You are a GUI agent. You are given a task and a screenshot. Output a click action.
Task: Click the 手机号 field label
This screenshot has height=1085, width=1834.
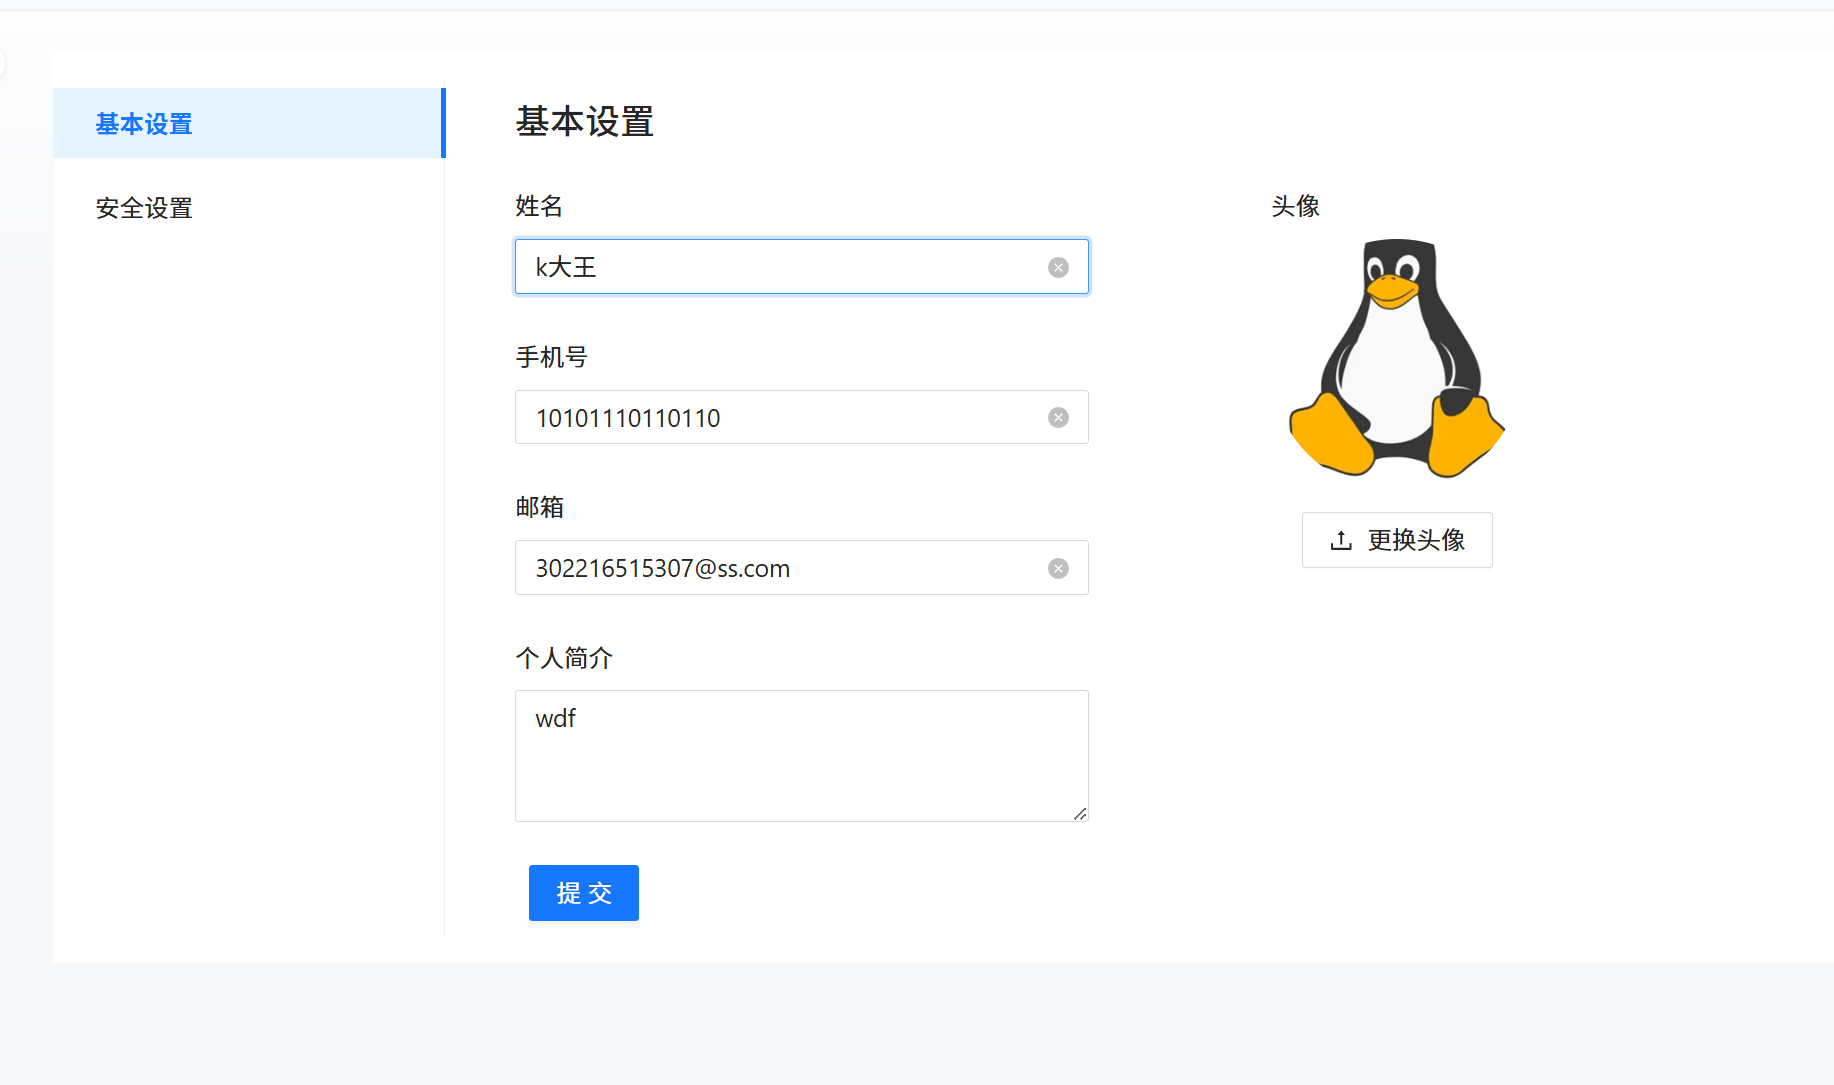click(552, 357)
